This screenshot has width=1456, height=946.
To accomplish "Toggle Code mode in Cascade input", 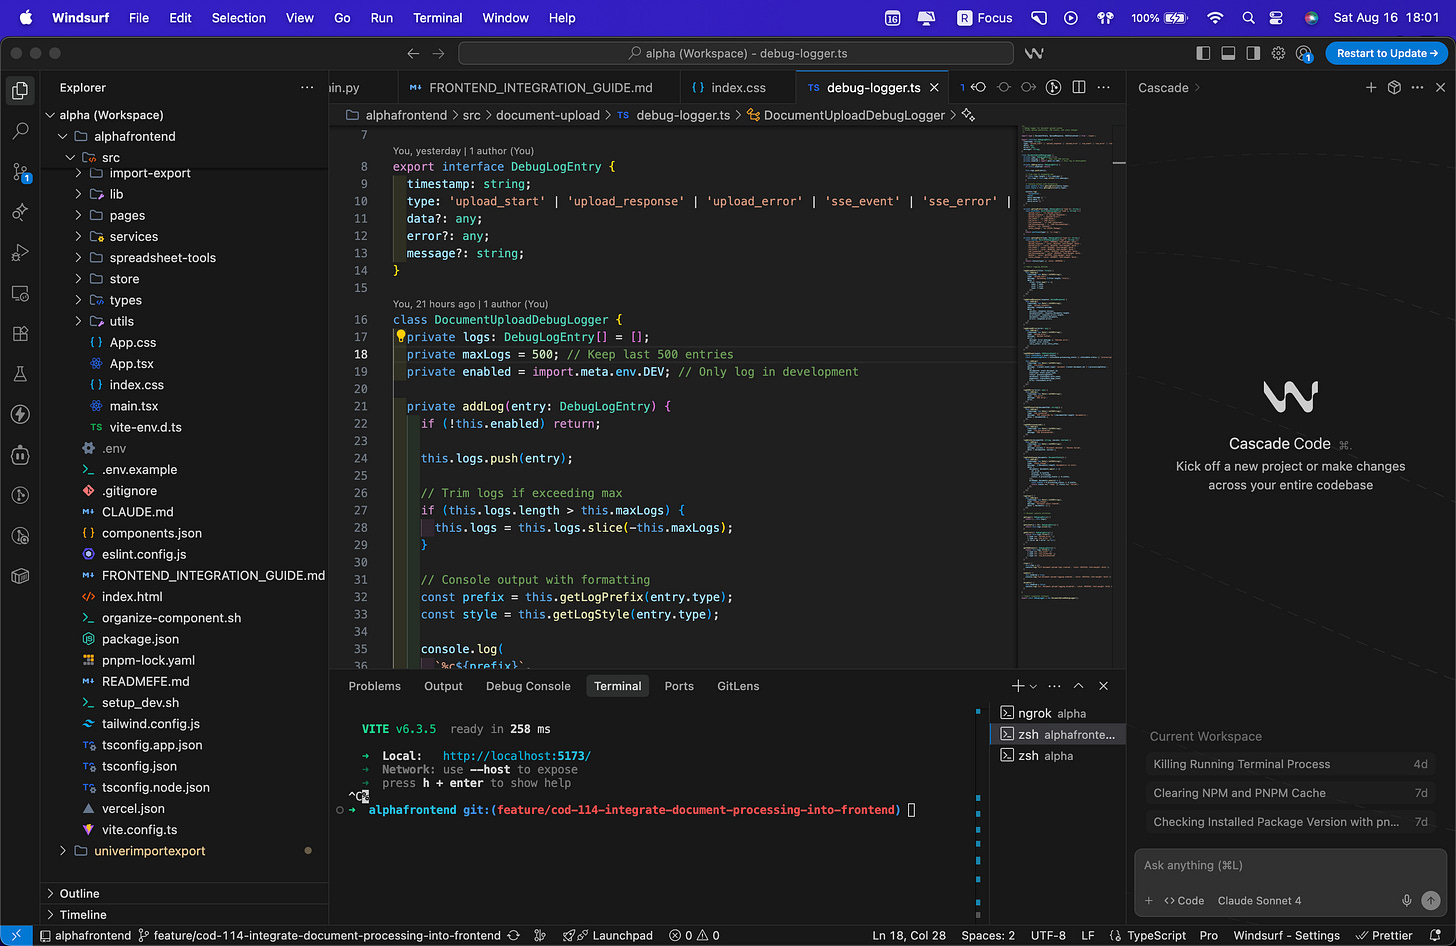I will (x=1184, y=900).
